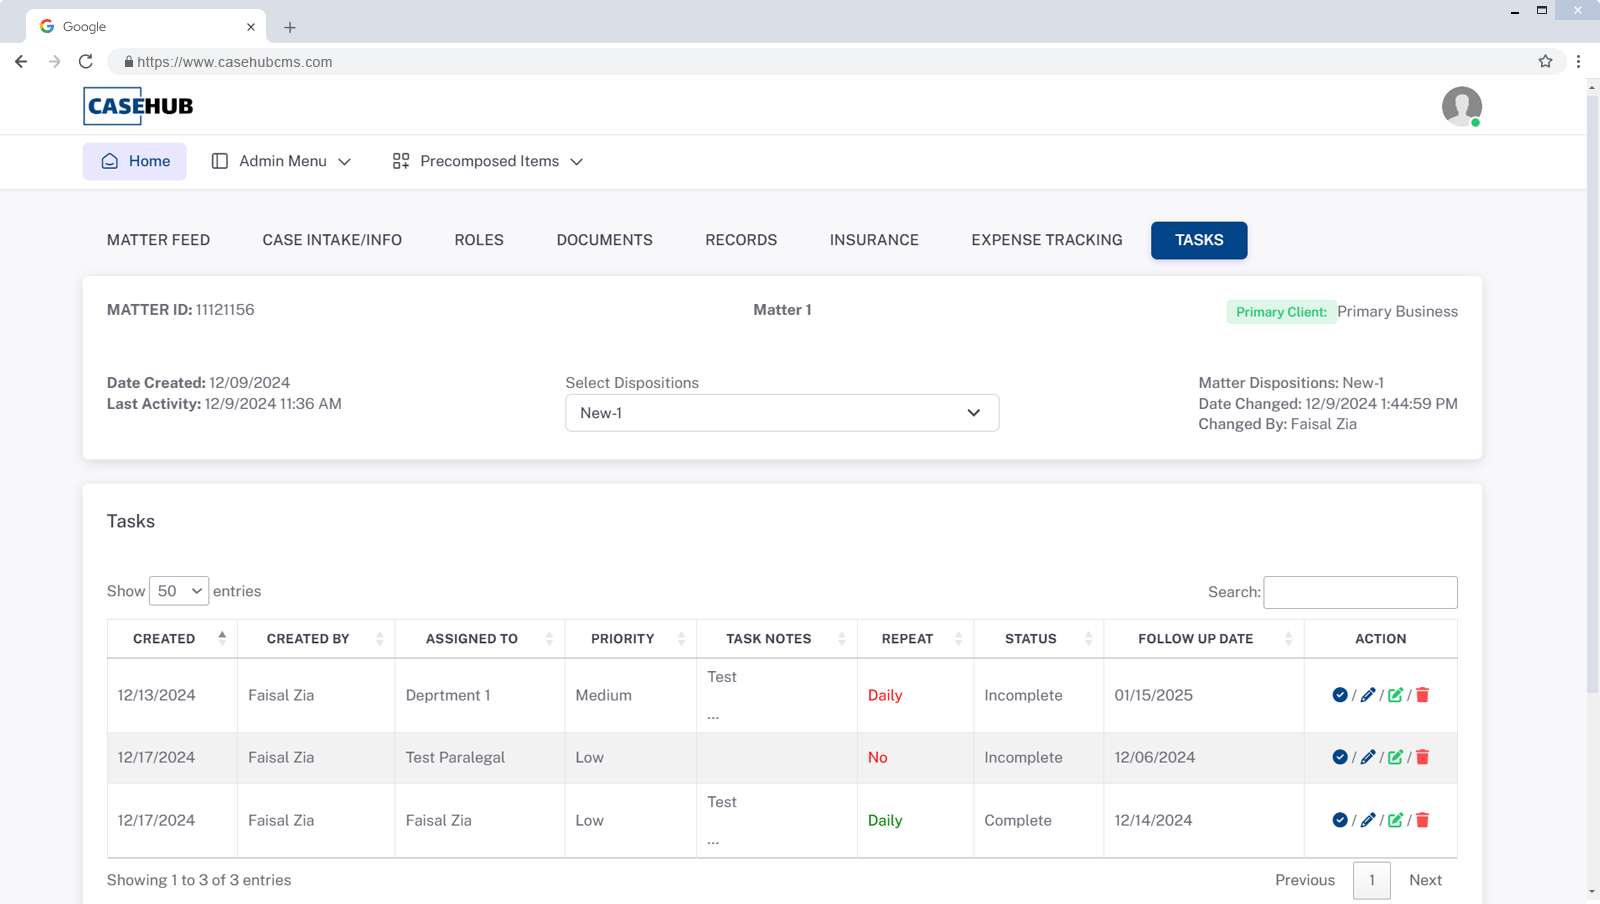Expand the Show entries dropdown set to 50
Image resolution: width=1600 pixels, height=904 pixels.
178,591
